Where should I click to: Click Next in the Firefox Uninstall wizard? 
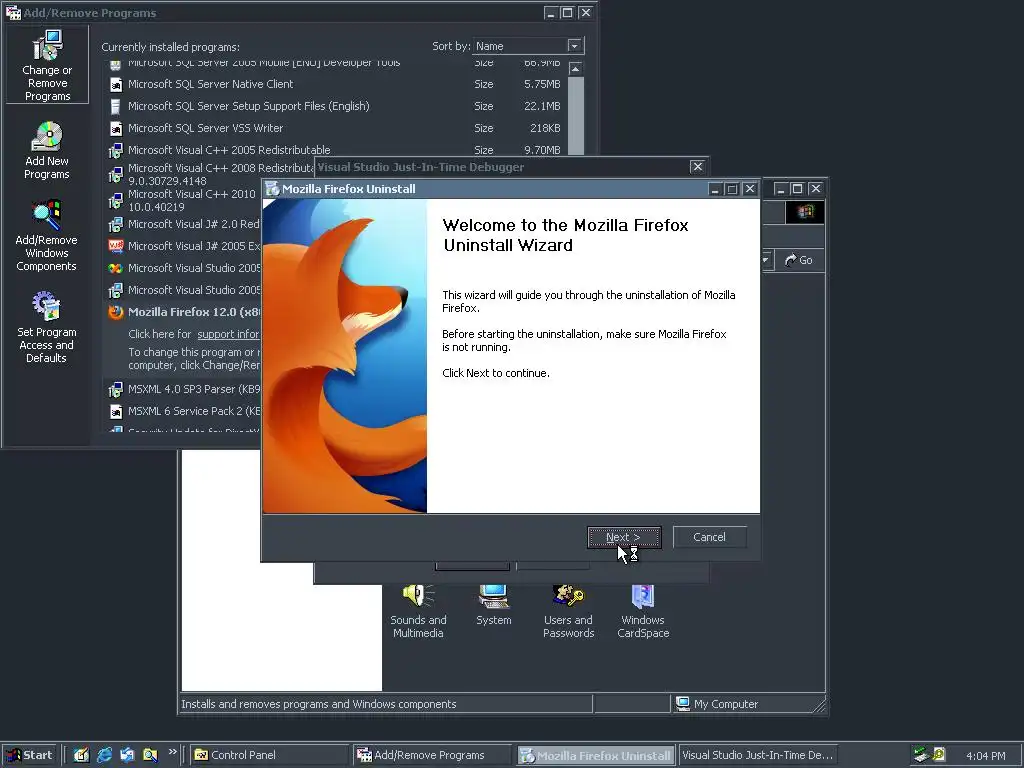click(x=624, y=537)
